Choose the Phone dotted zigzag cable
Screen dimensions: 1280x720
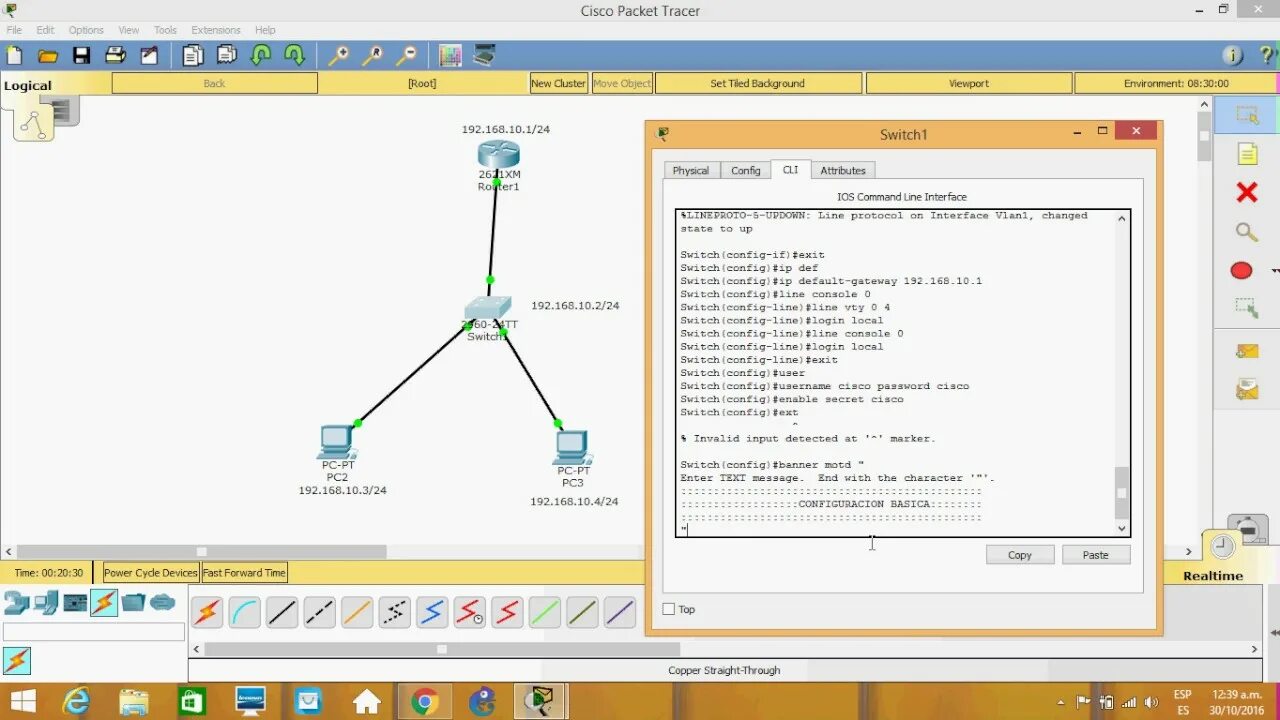pos(395,612)
